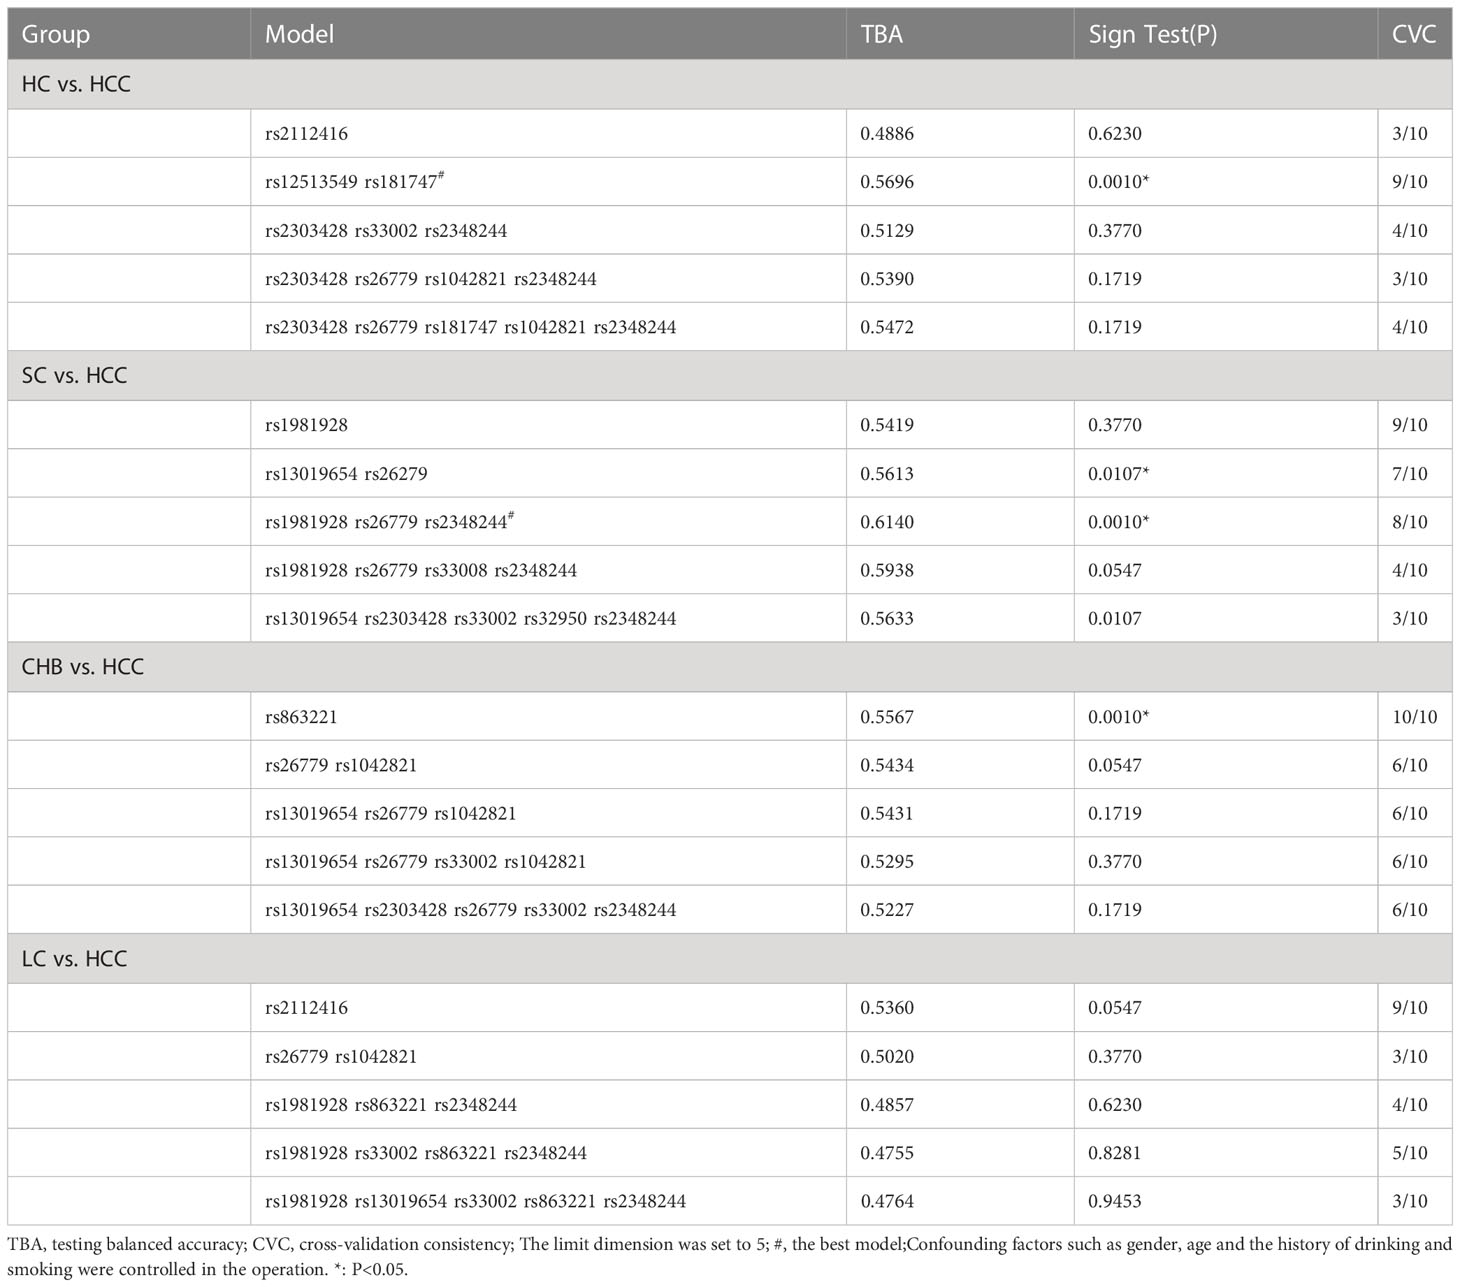Click model 'rs1981928 rs863221 rs2348244'
The width and height of the screenshot is (1460, 1287).
(x=391, y=1105)
